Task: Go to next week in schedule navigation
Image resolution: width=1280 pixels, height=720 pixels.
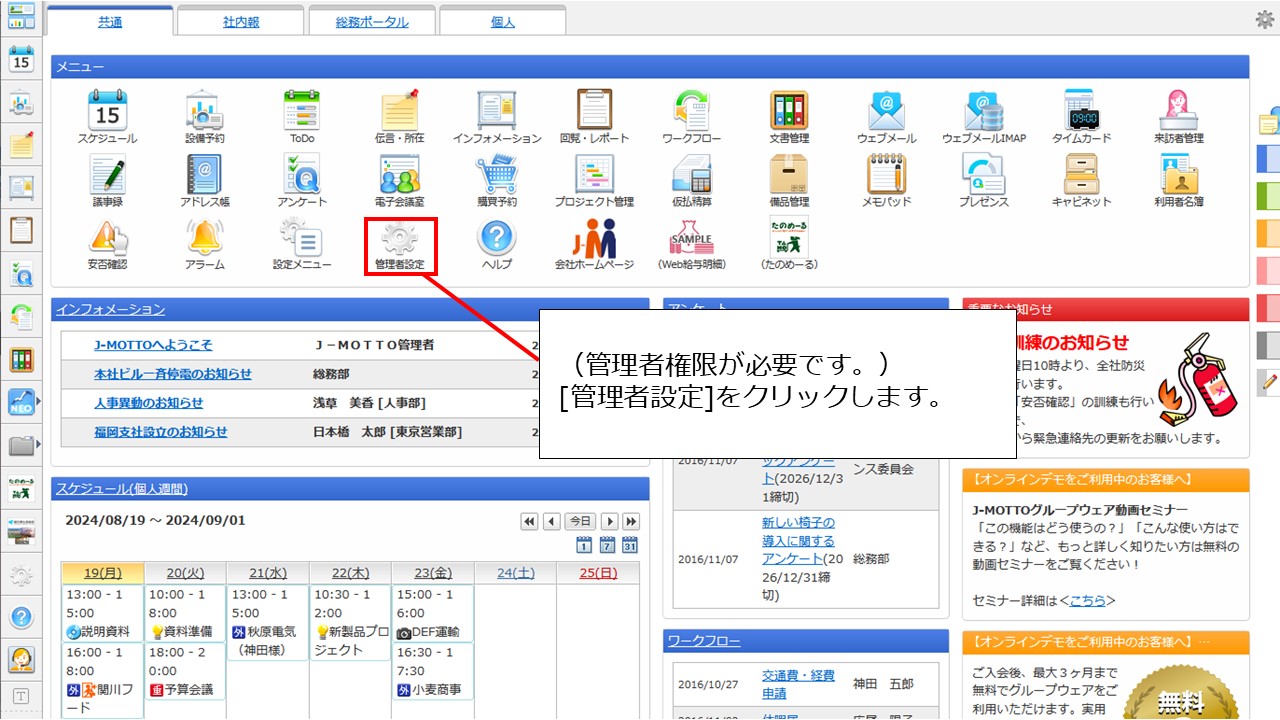Action: point(631,521)
